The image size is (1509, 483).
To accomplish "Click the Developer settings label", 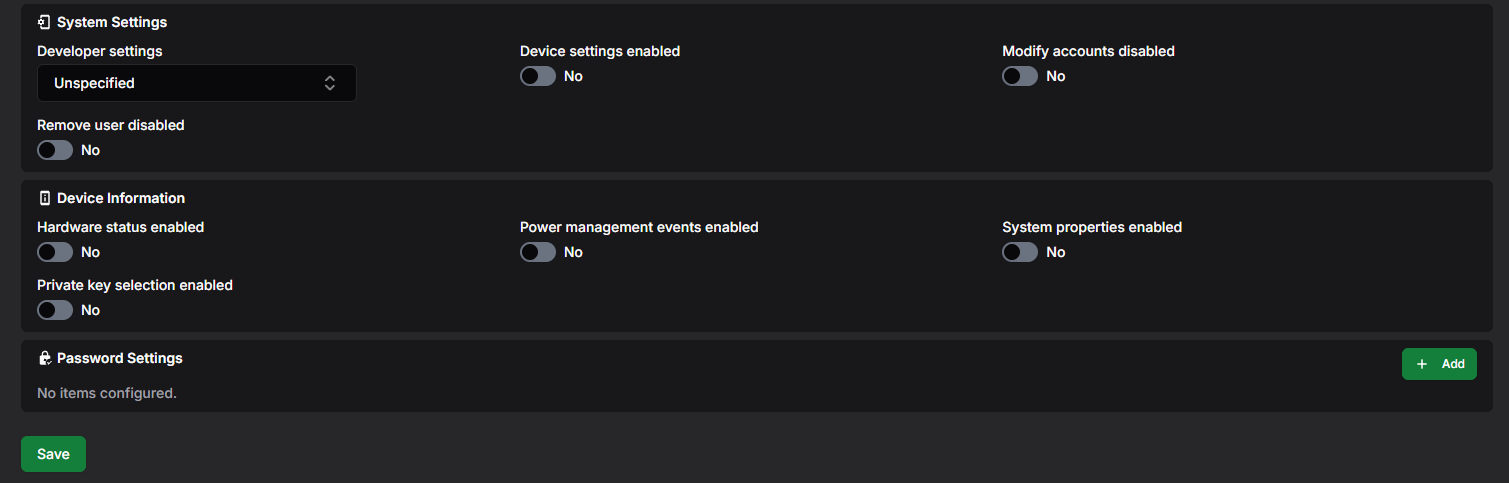I will click(100, 51).
